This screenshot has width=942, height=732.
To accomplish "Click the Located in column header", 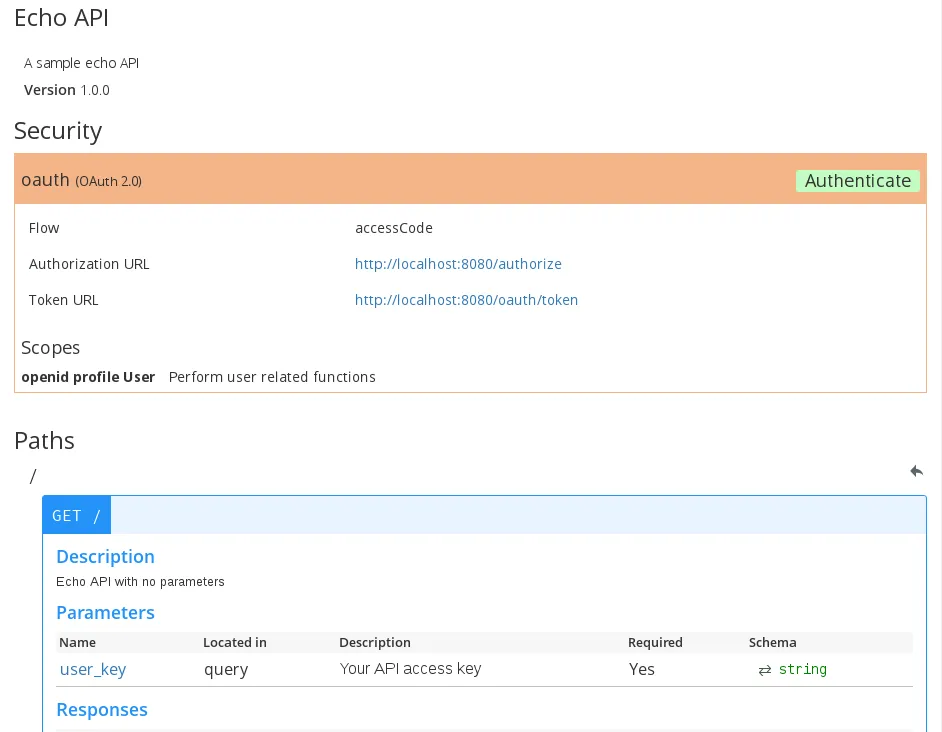I will click(x=235, y=642).
